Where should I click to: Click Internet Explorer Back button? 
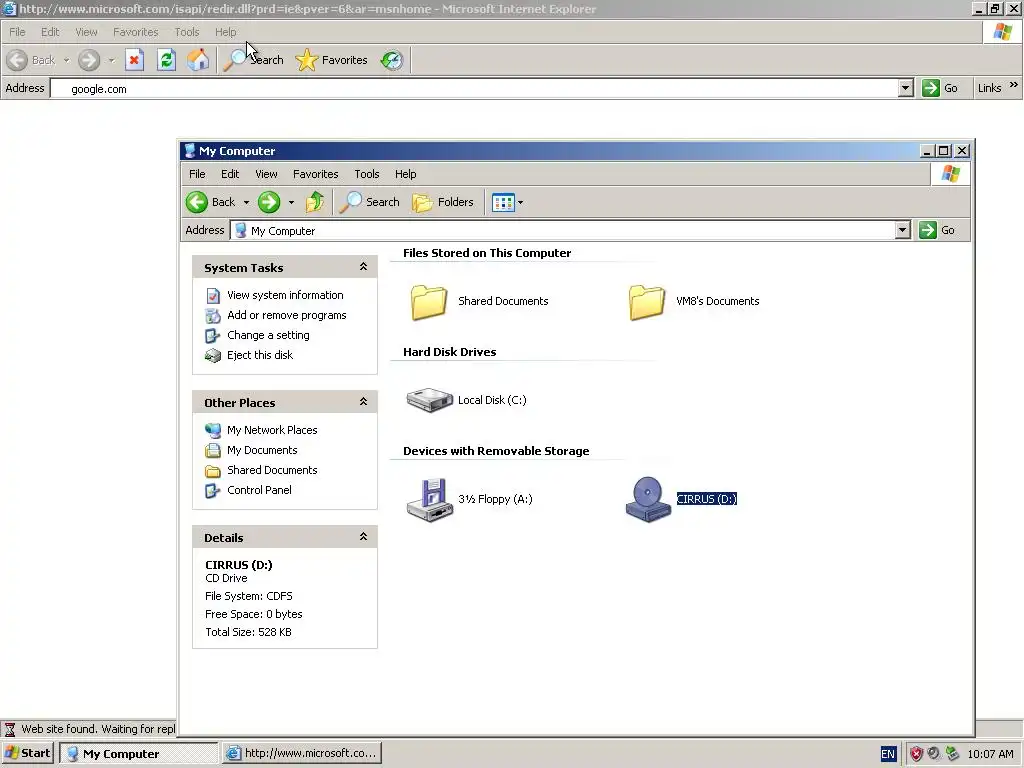[32, 60]
